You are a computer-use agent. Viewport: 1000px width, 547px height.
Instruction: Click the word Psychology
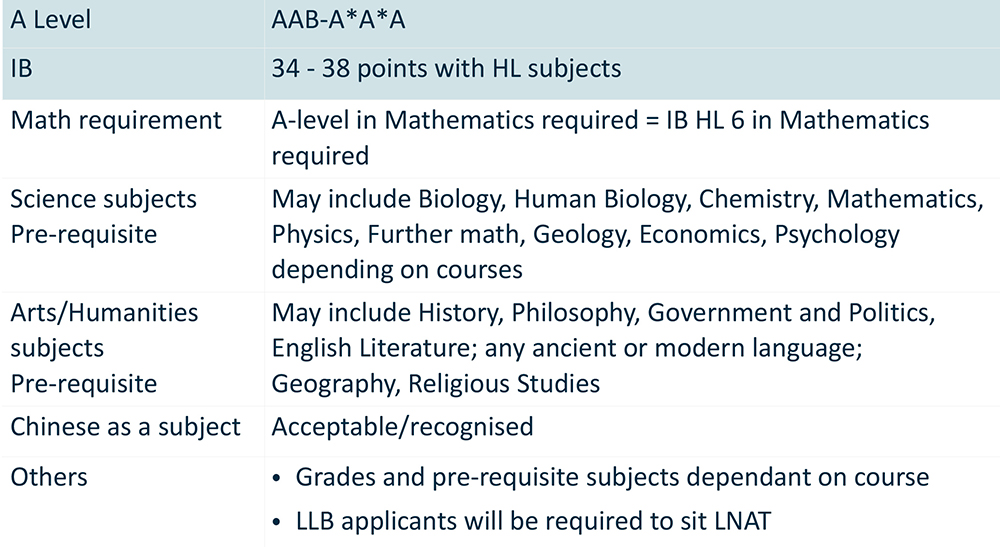836,235
